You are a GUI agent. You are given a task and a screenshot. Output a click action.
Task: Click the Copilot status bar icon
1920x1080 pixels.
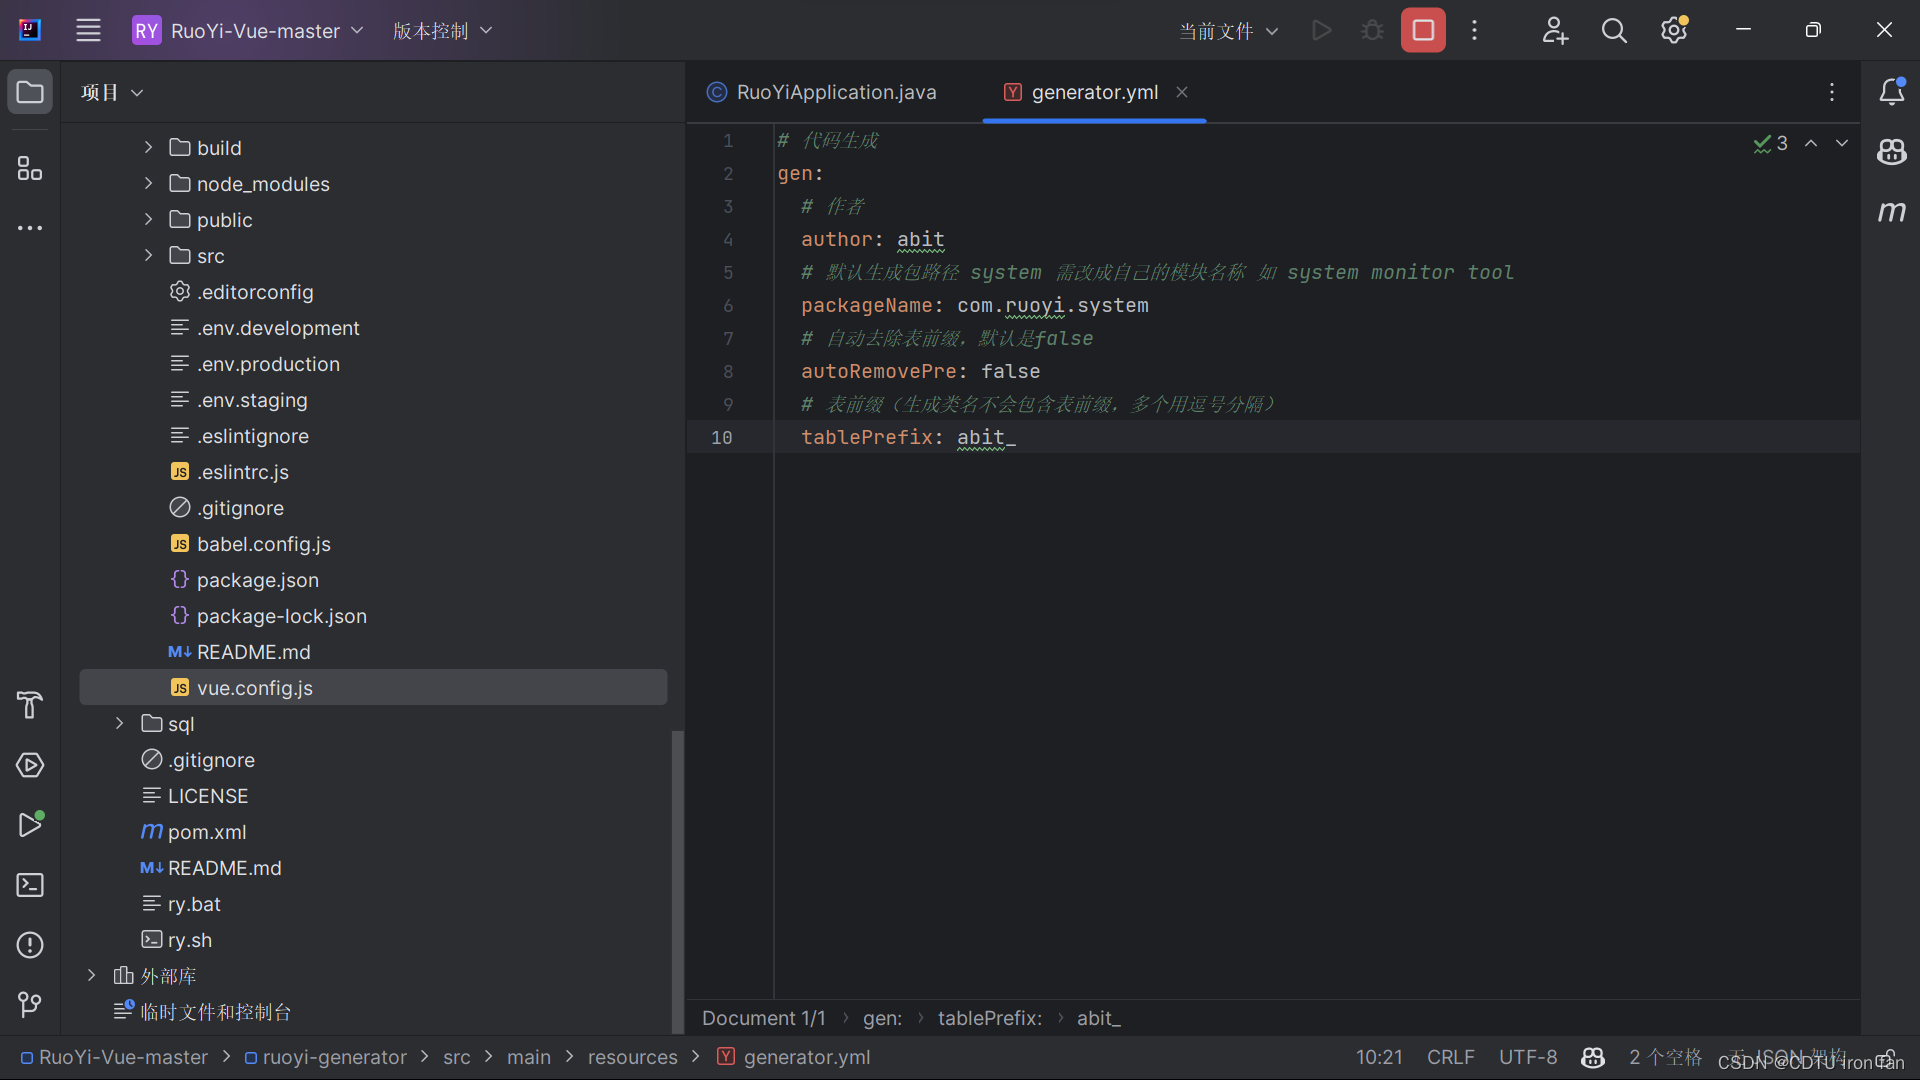click(x=1593, y=1057)
